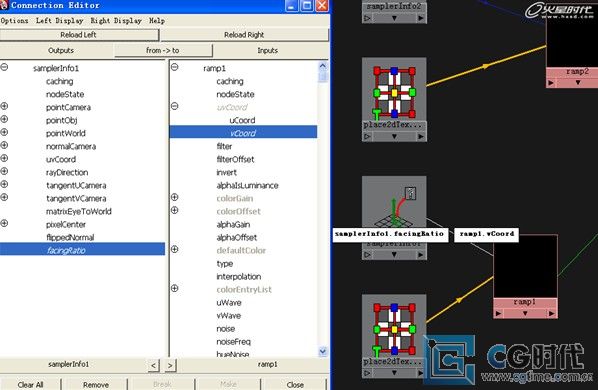Close the Connection Editor with Close button
598x390 pixels.
click(295, 385)
